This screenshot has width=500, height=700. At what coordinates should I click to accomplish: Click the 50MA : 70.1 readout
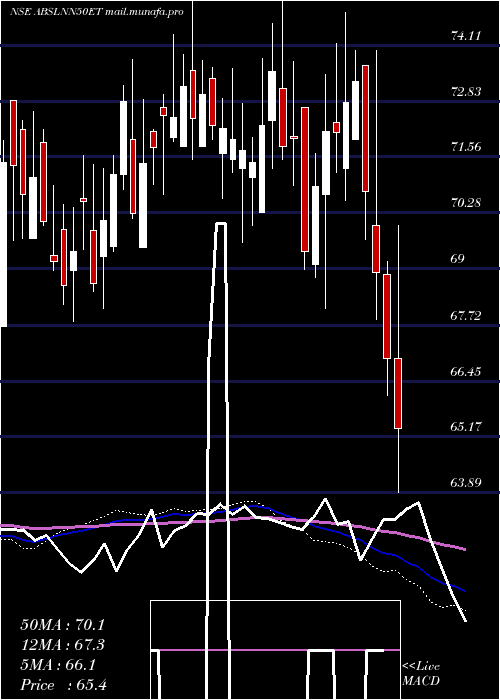coord(64,625)
